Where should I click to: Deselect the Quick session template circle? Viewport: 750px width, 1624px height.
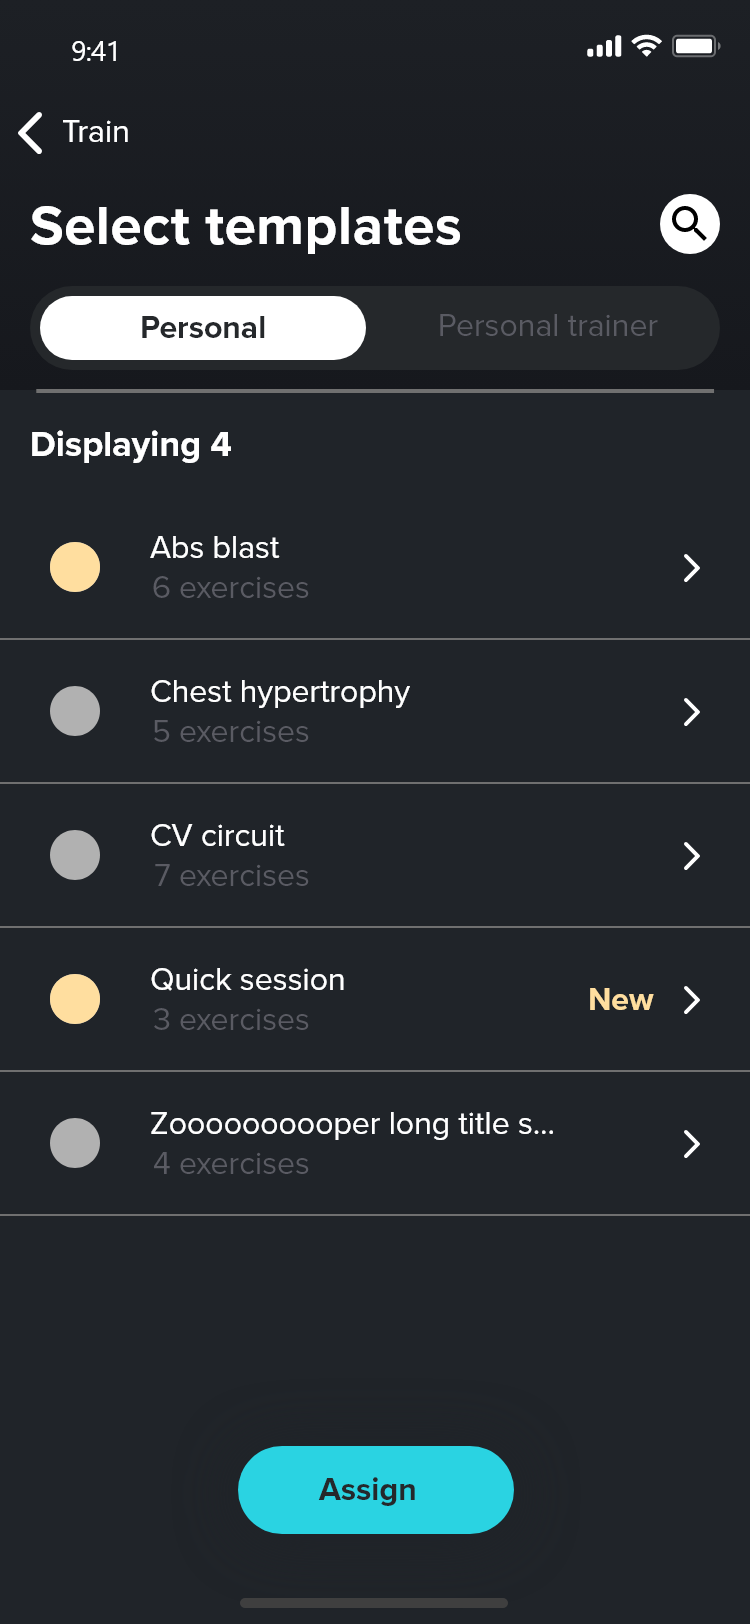[75, 999]
